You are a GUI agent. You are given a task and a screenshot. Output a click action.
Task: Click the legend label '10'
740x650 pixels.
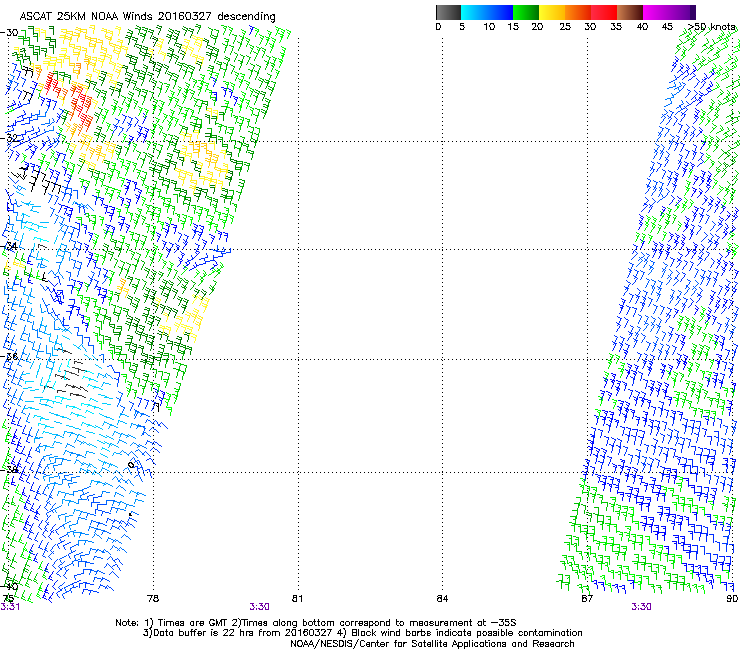pyautogui.click(x=489, y=26)
